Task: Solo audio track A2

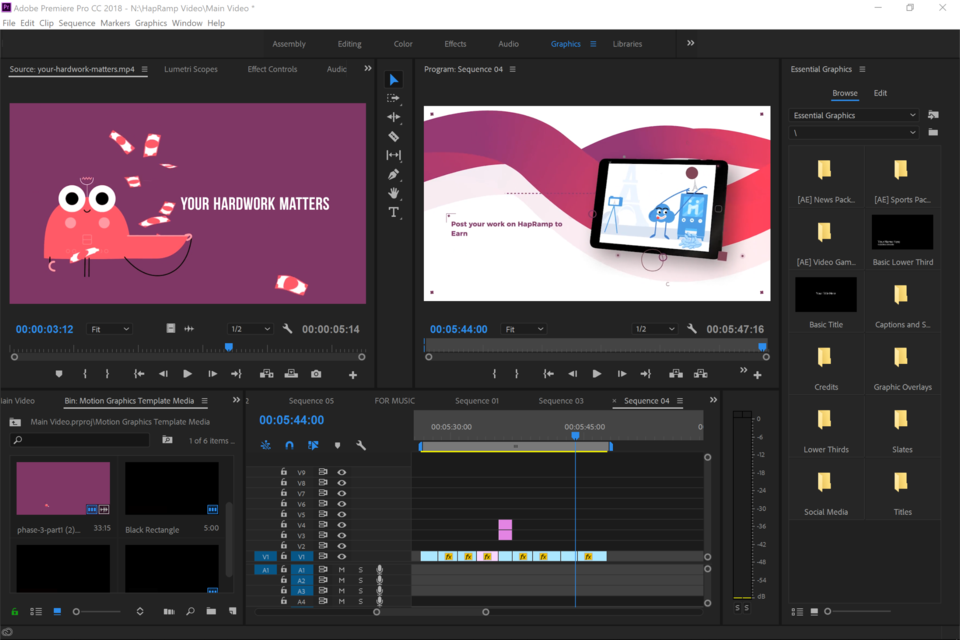Action: click(361, 580)
